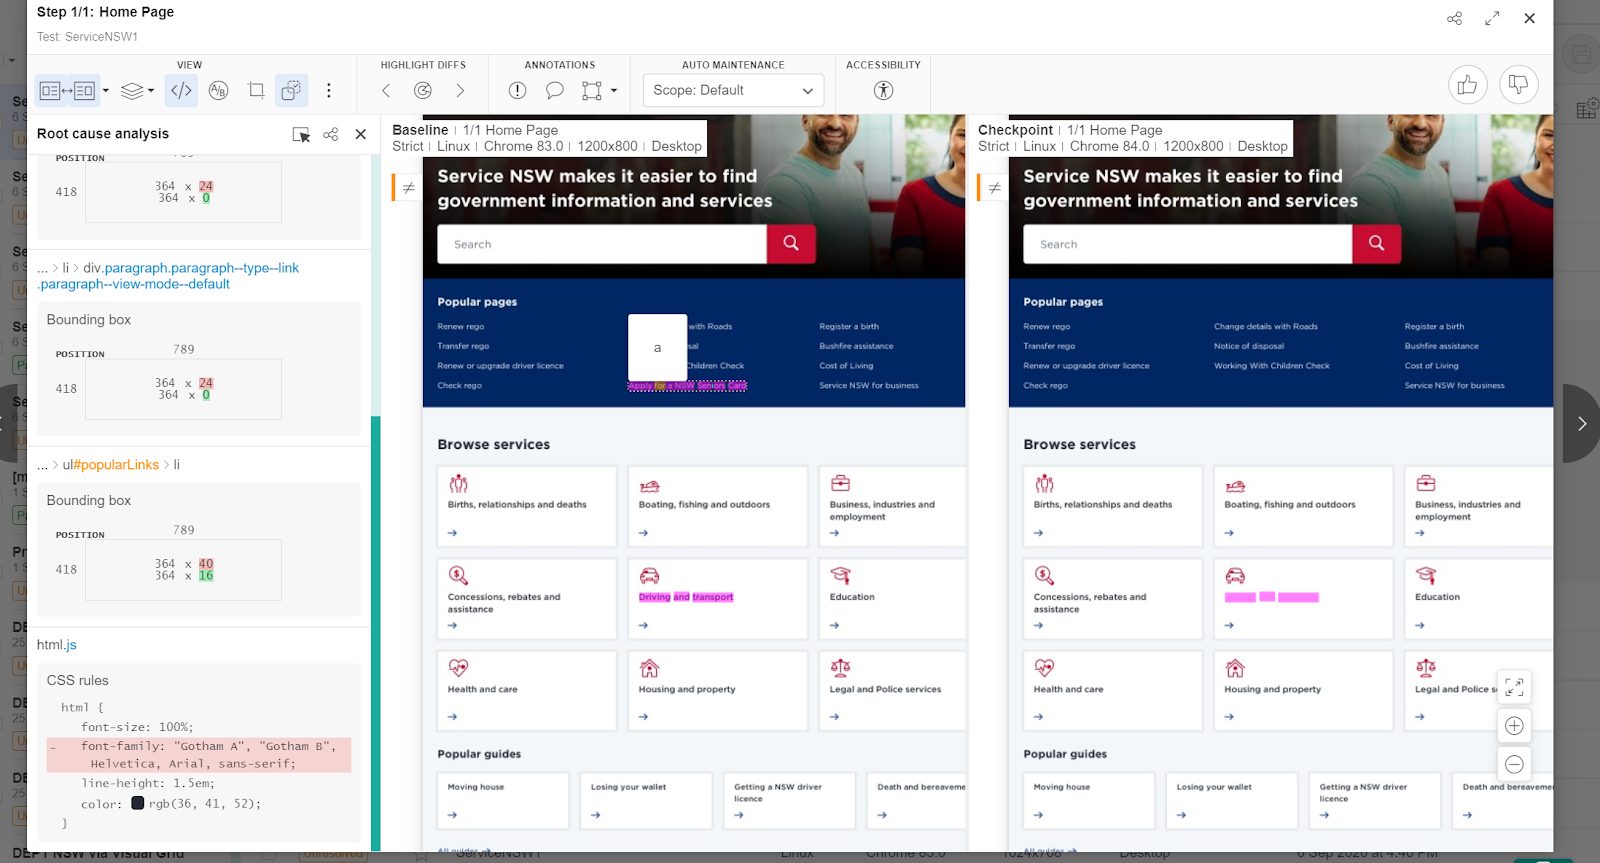Go to next highlighted diff
1600x863 pixels.
460,91
